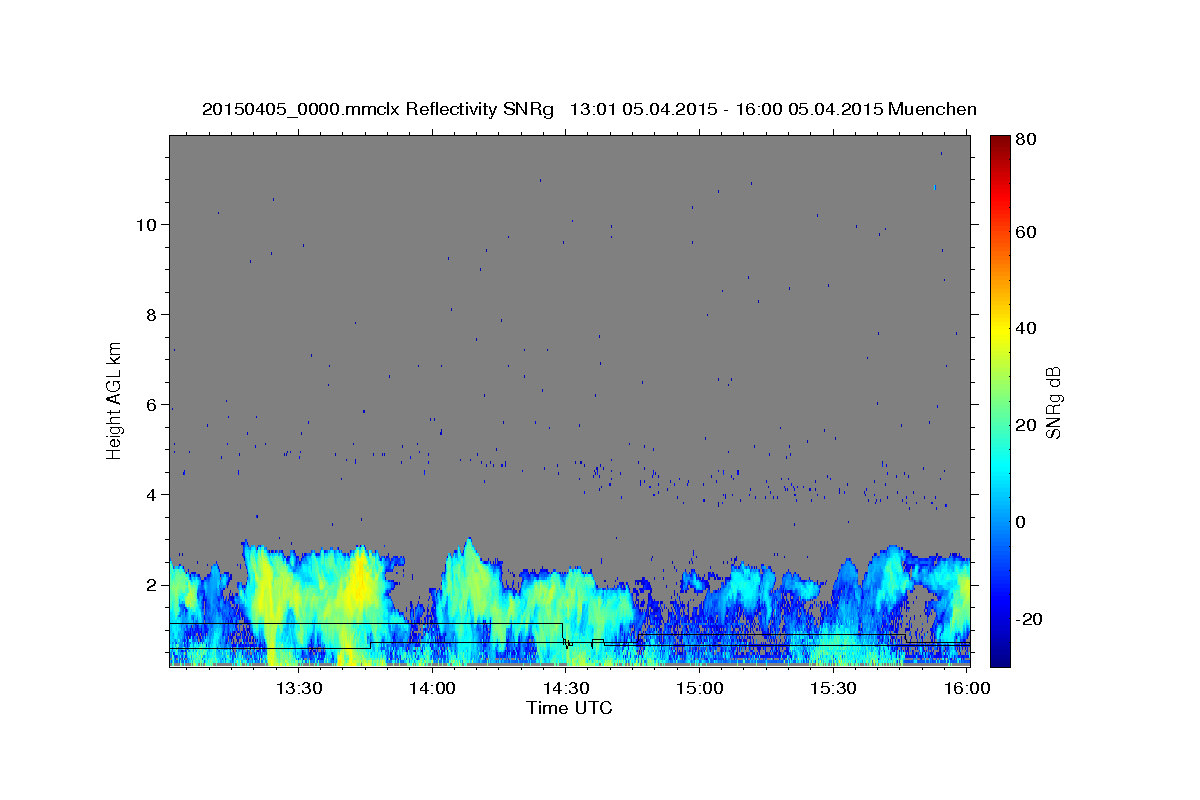Click the height tick label 10
This screenshot has width=1200, height=800.
[147, 224]
